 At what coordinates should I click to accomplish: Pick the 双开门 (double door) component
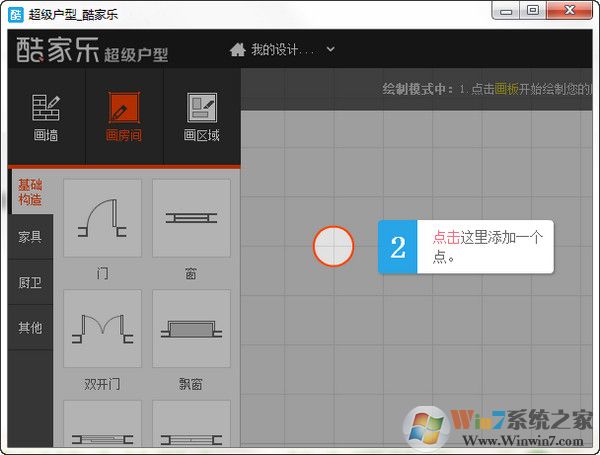103,329
